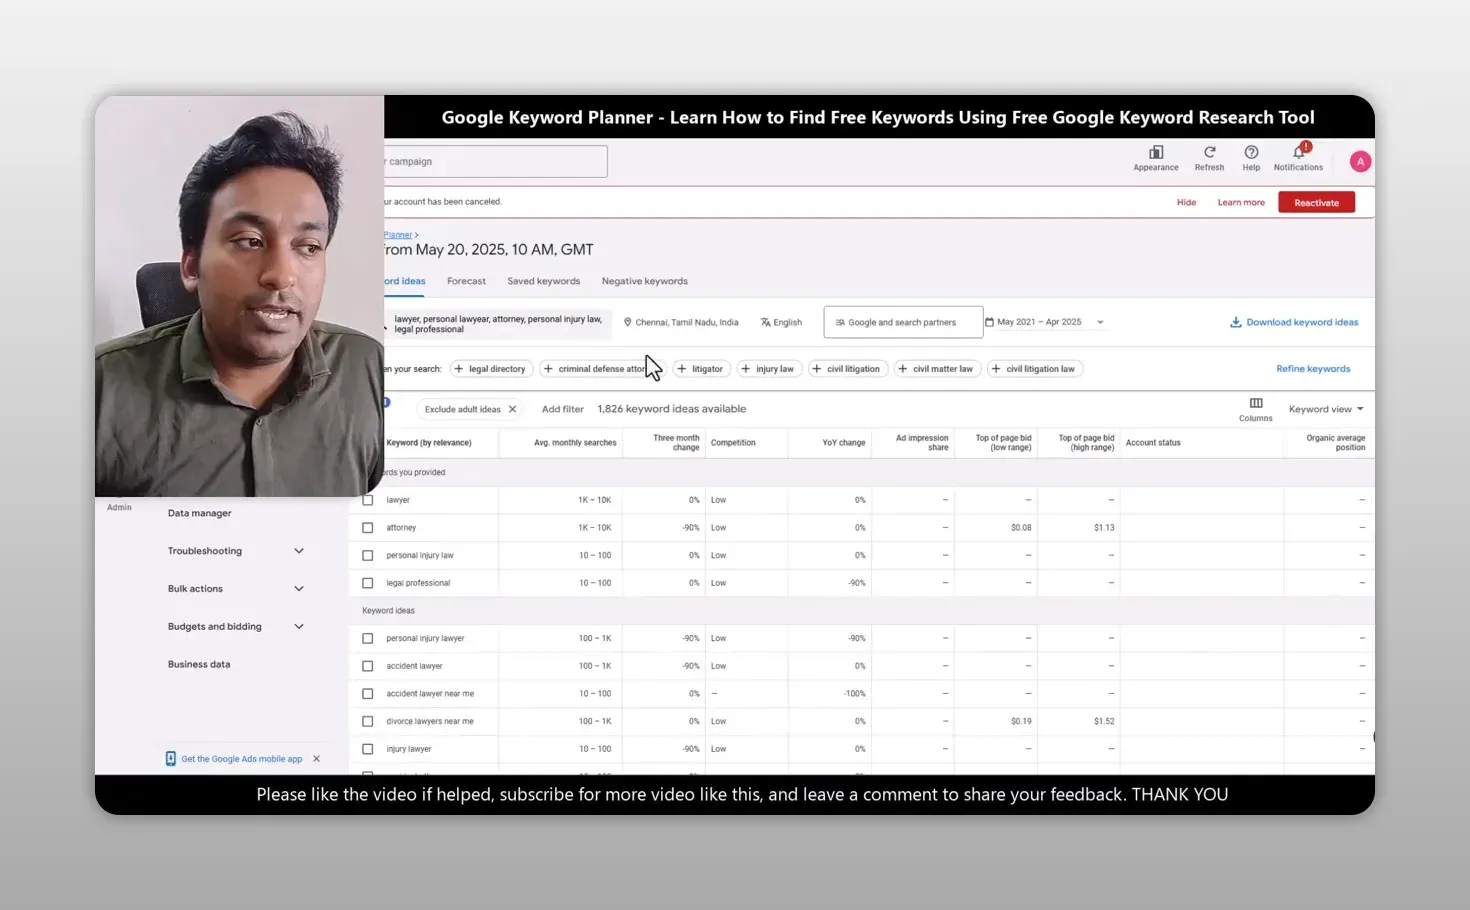Open the Notifications bell
Viewport: 1470px width, 910px height.
coord(1299,152)
